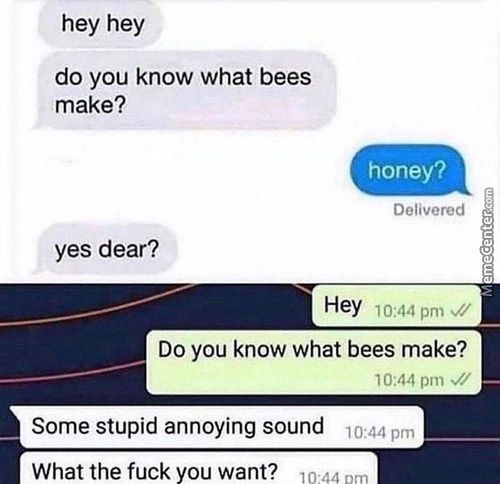Screen dimensions: 500x484
Task: Select the green "Hey" message bubble
Action: [396, 305]
